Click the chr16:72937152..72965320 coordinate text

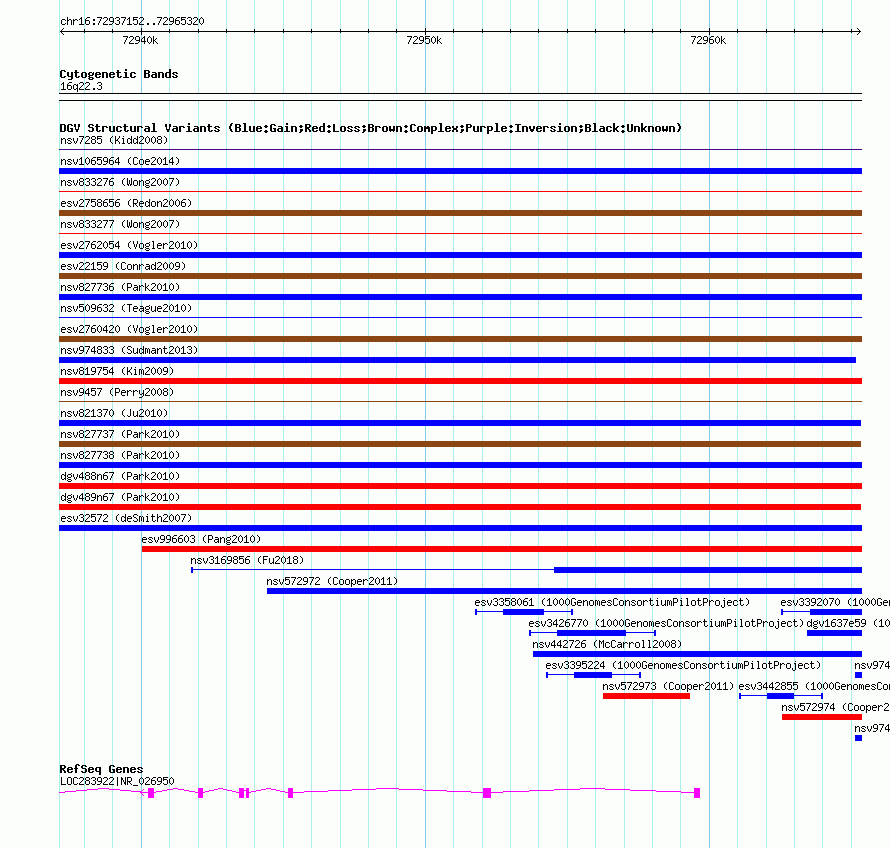point(132,21)
